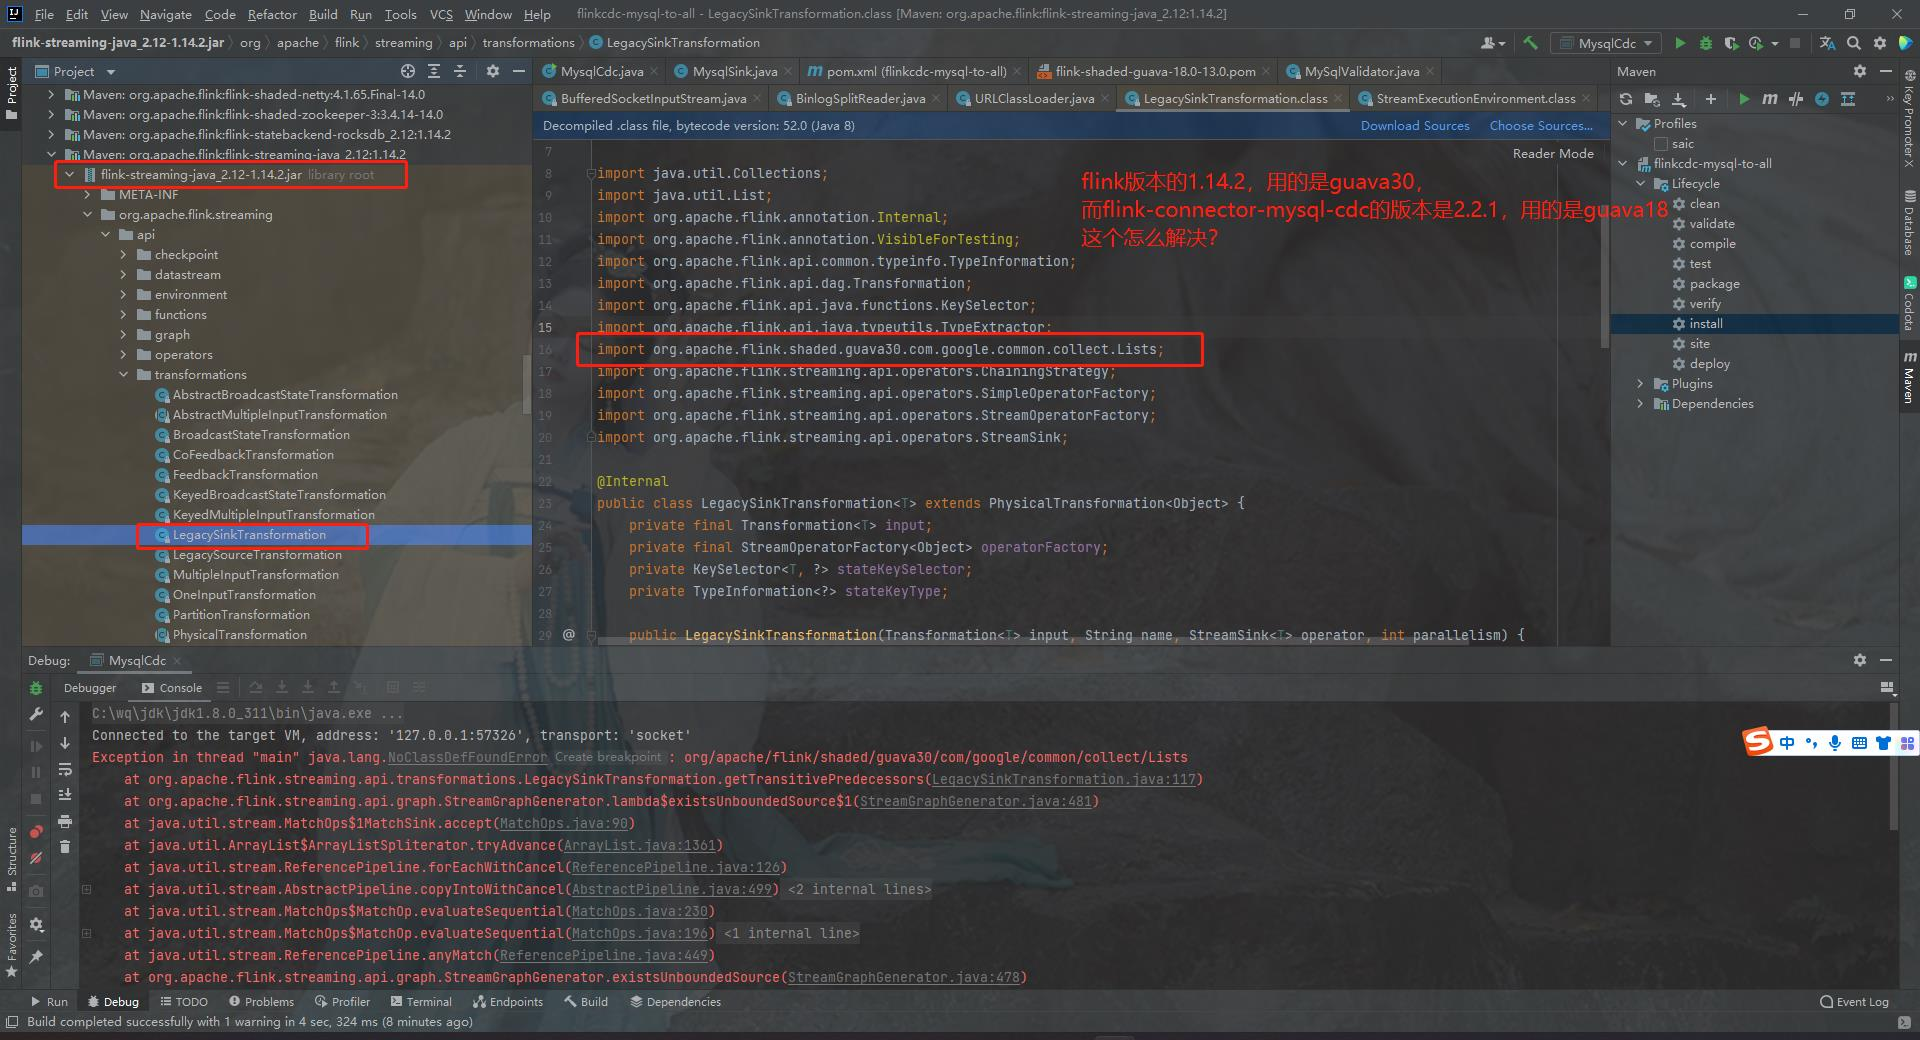Screen dimensions: 1920x1040
Task: Print console output icon
Action: pyautogui.click(x=65, y=821)
